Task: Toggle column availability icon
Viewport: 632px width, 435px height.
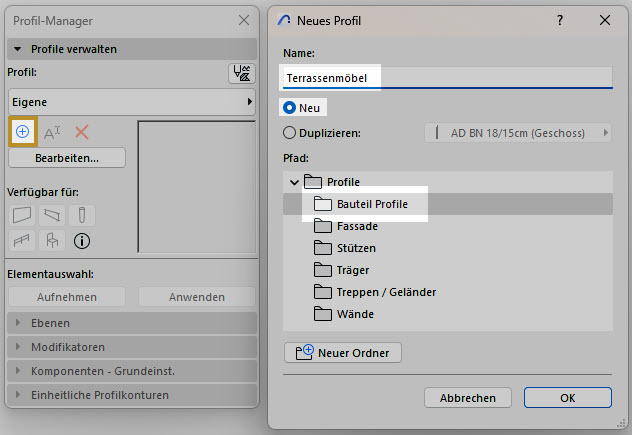Action: [82, 215]
